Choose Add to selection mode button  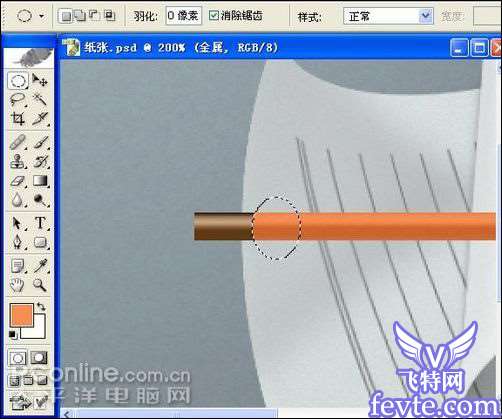coord(80,15)
